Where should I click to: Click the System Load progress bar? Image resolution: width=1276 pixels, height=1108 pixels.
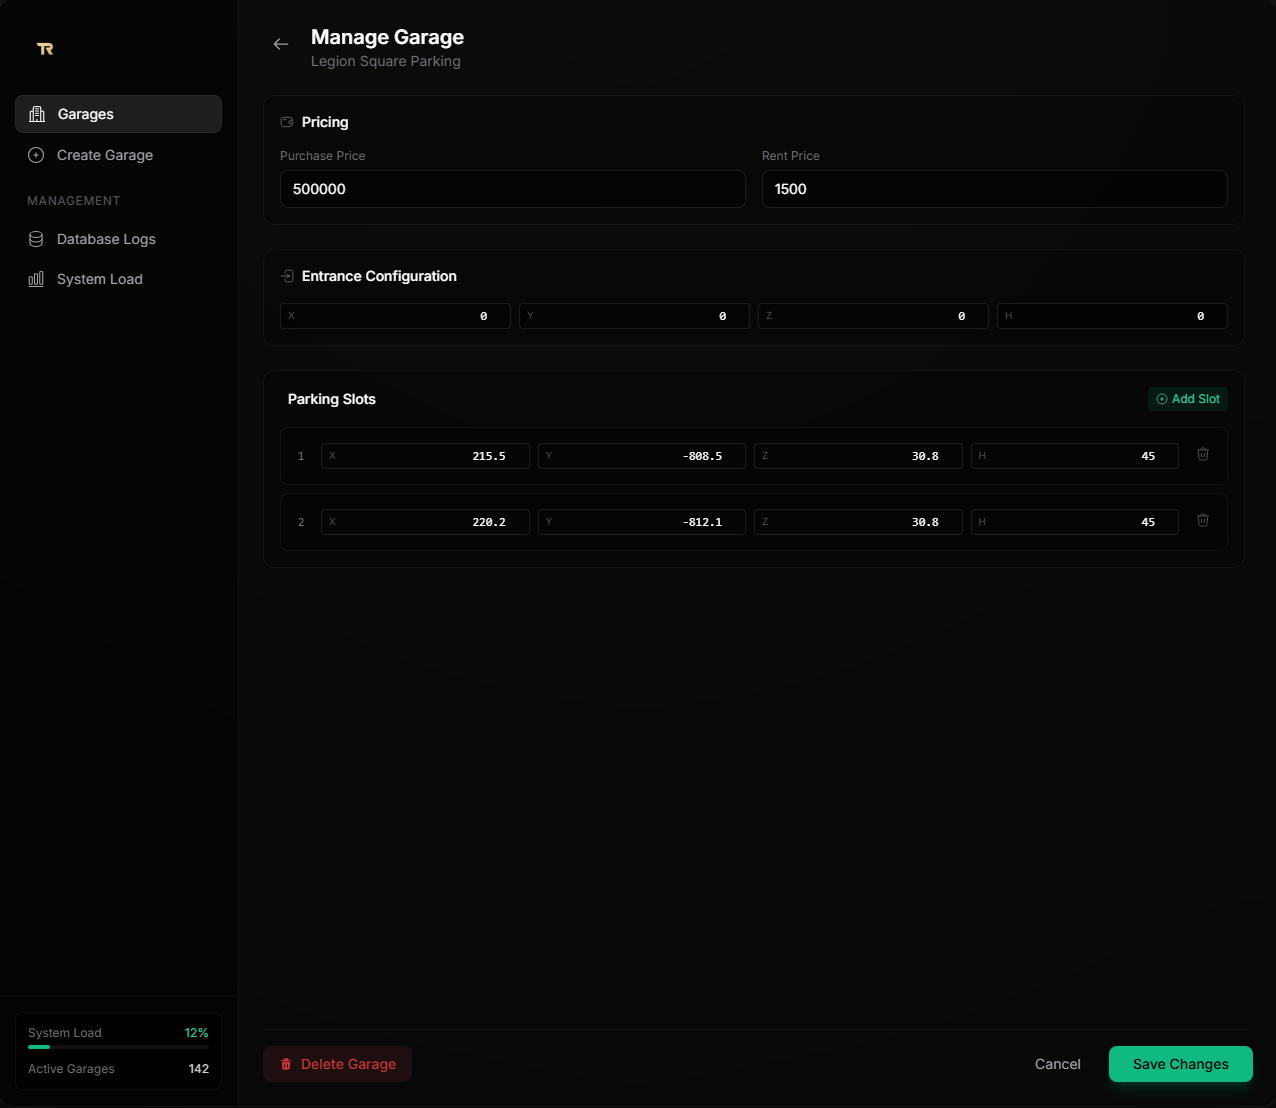click(118, 1047)
